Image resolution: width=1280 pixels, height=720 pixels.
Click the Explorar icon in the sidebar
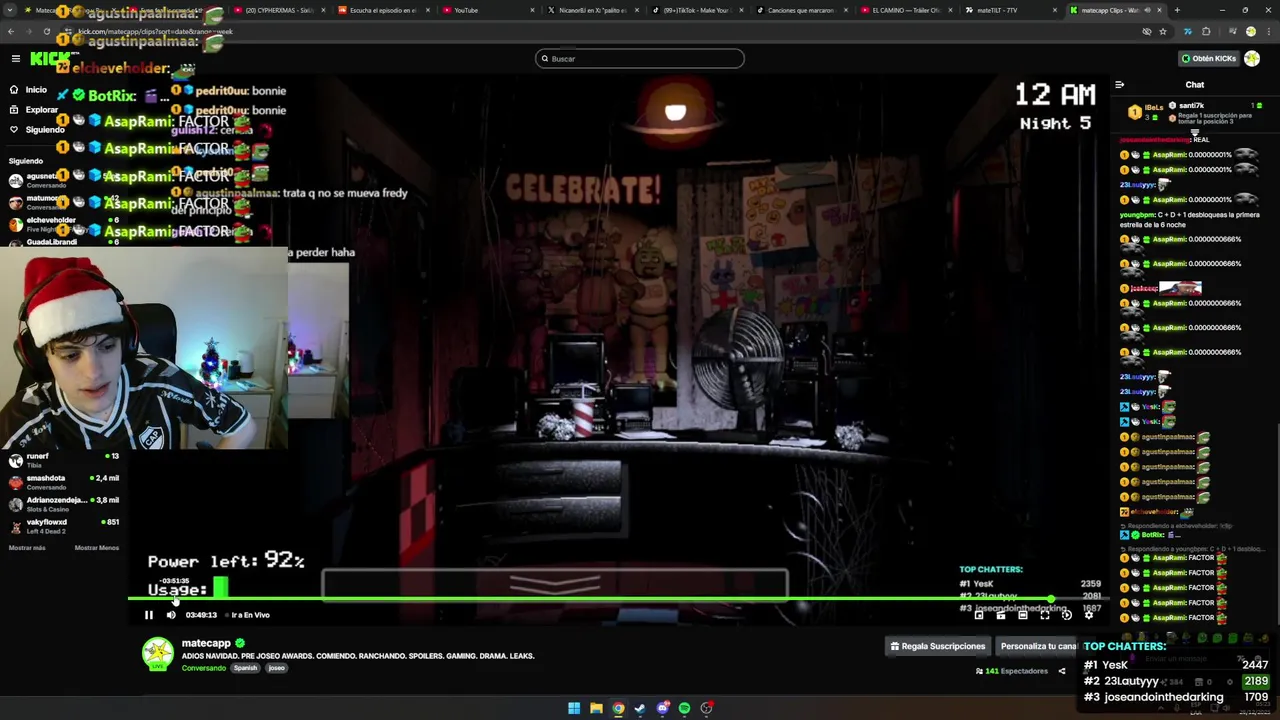coord(14,109)
